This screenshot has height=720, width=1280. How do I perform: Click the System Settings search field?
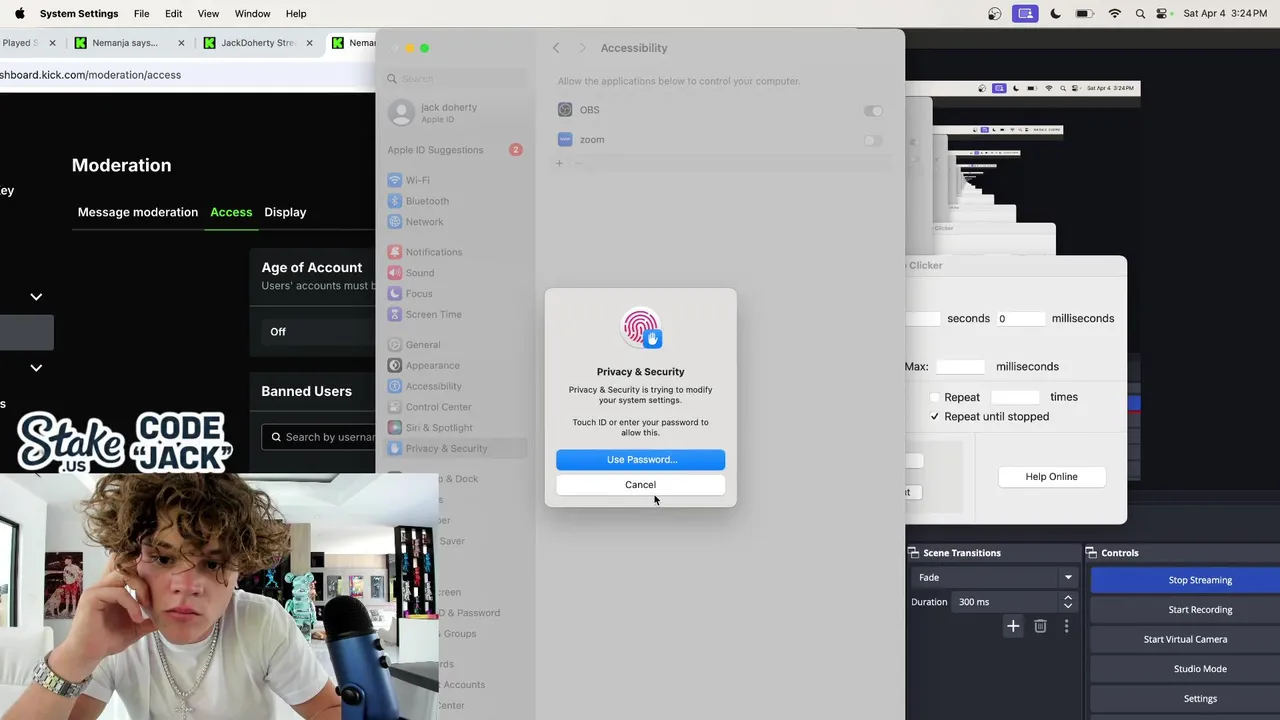click(456, 78)
